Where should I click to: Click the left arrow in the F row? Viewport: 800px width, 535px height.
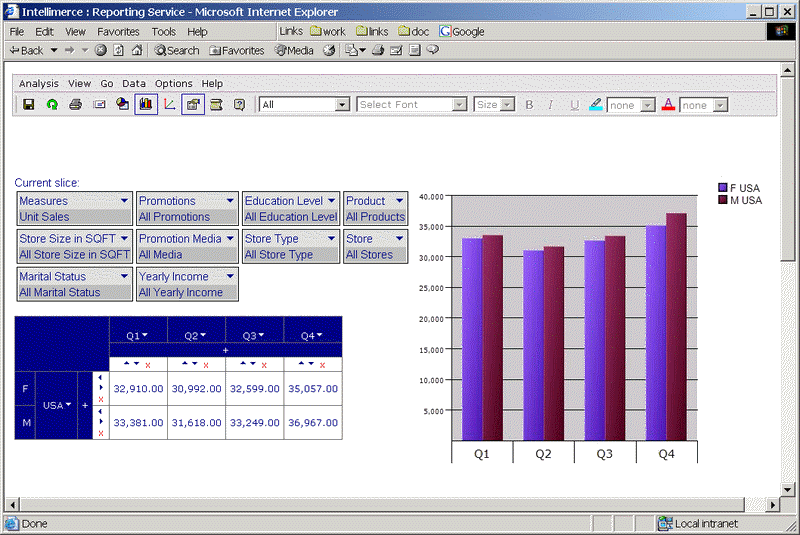(100, 377)
